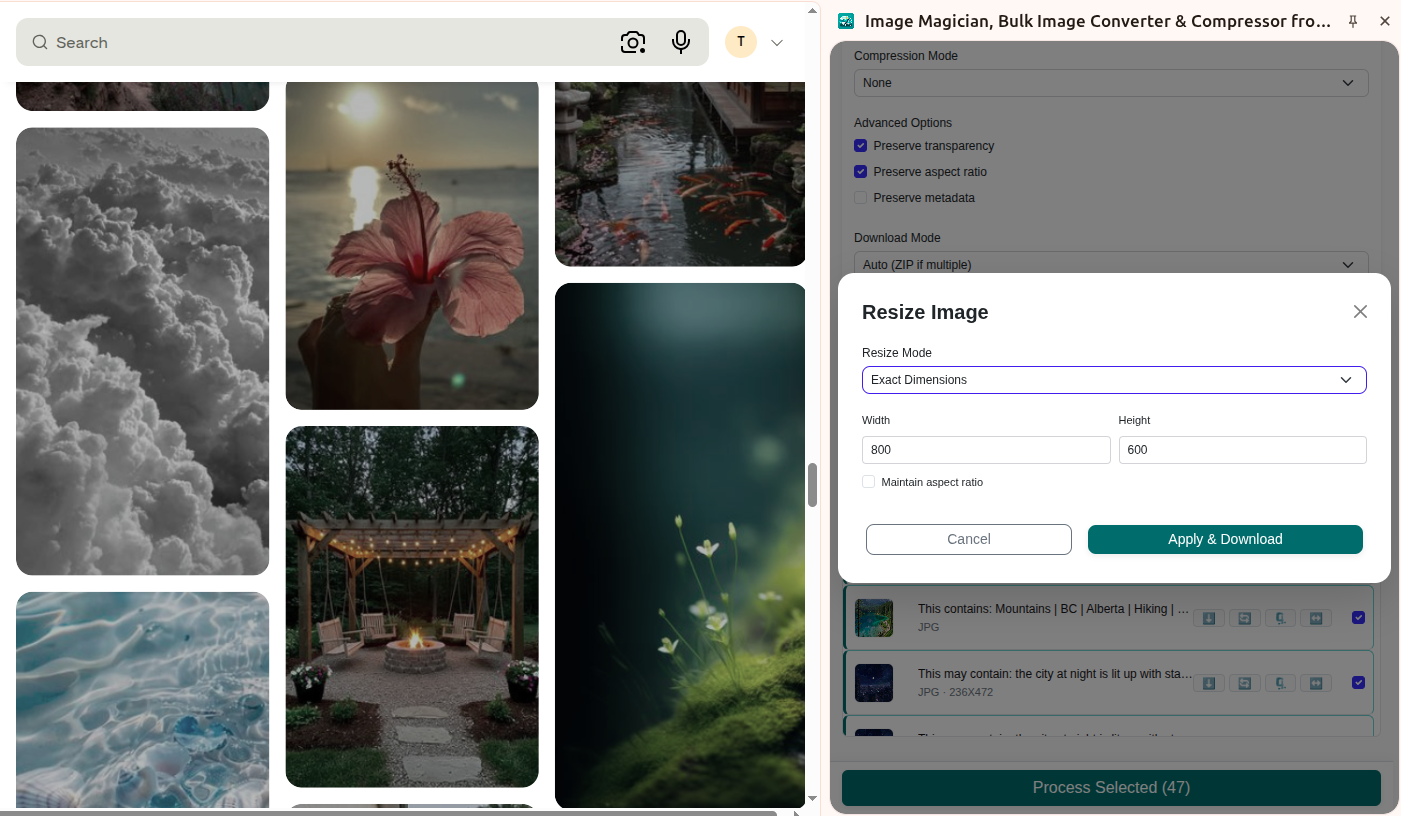Open the Download Mode dropdown
Viewport: 1401px width, 816px height.
pyautogui.click(x=1111, y=264)
